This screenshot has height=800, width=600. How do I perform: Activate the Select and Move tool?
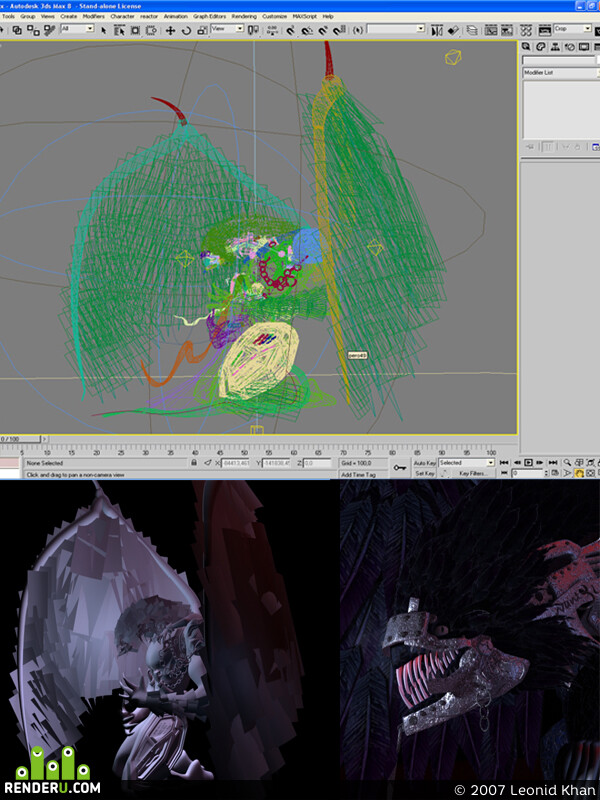point(170,31)
